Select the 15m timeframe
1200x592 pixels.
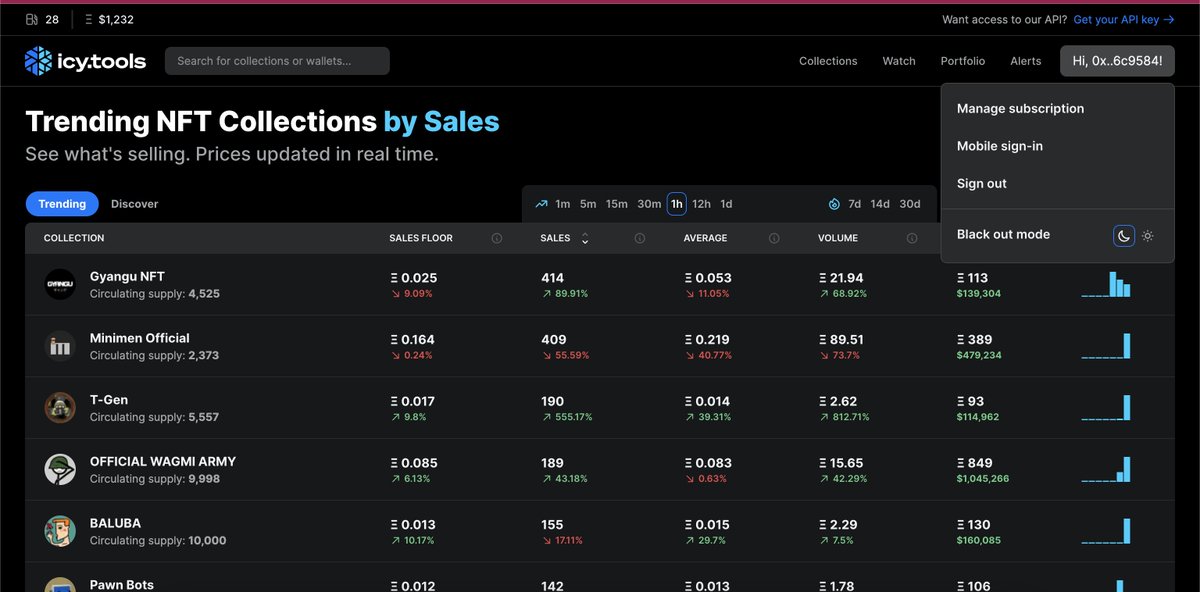click(x=617, y=204)
